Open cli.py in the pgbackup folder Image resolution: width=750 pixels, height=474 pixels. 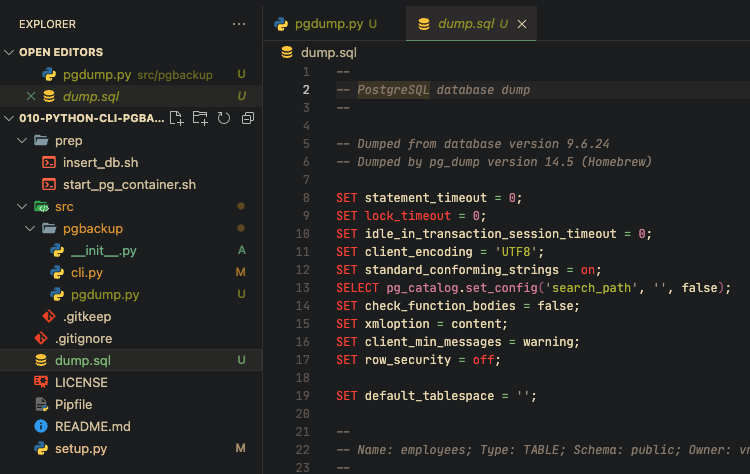[87, 272]
